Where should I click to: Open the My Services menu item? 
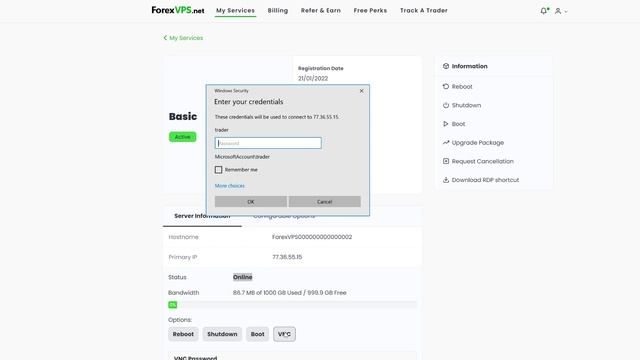235,11
